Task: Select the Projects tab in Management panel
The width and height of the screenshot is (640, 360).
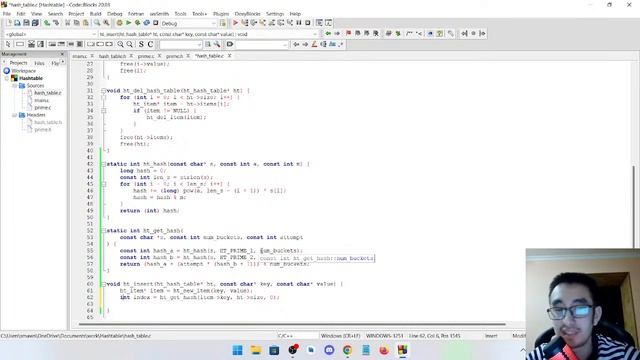Action: pyautogui.click(x=18, y=63)
